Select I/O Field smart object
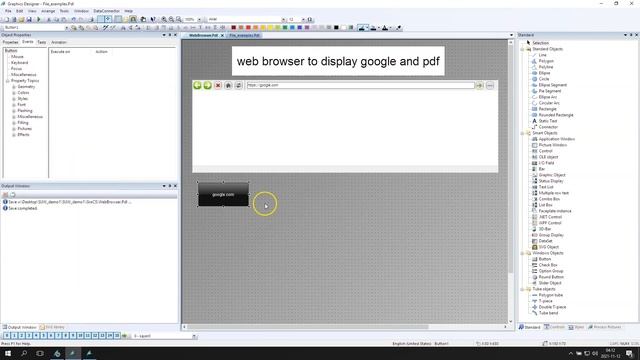 pos(546,163)
